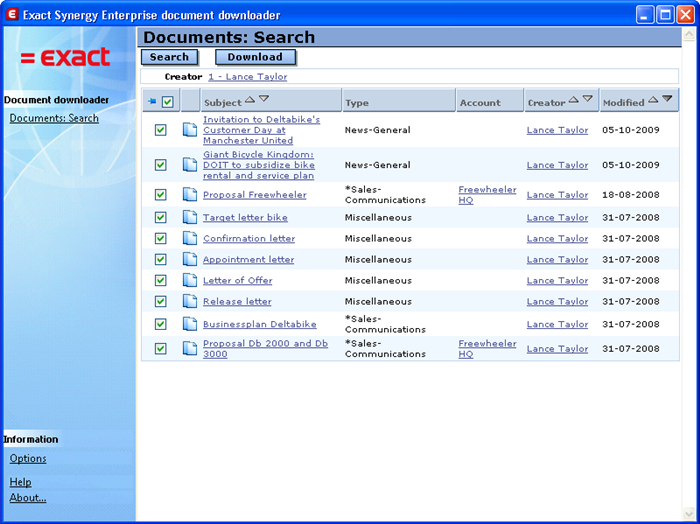Click the Search button
700x524 pixels.
coord(169,57)
